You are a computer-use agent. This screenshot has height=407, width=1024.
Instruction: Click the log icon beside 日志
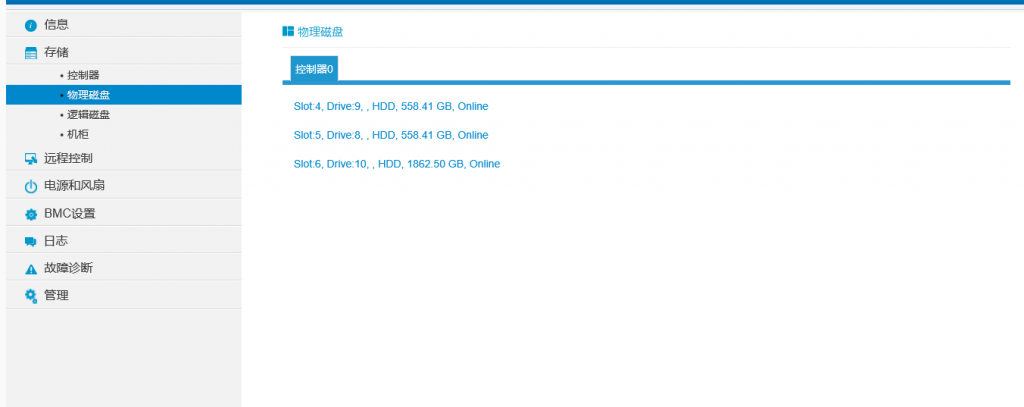[x=30, y=241]
